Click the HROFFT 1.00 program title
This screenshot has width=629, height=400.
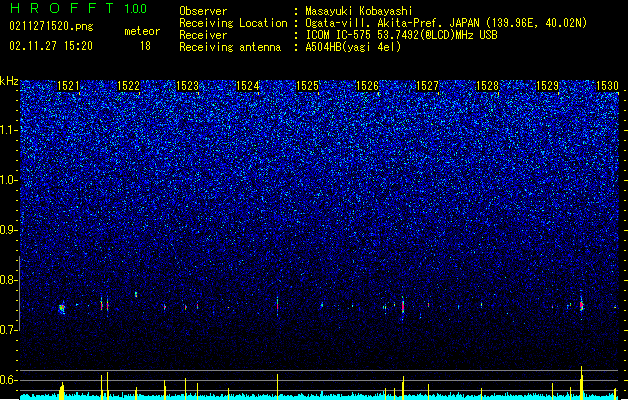click(x=79, y=8)
